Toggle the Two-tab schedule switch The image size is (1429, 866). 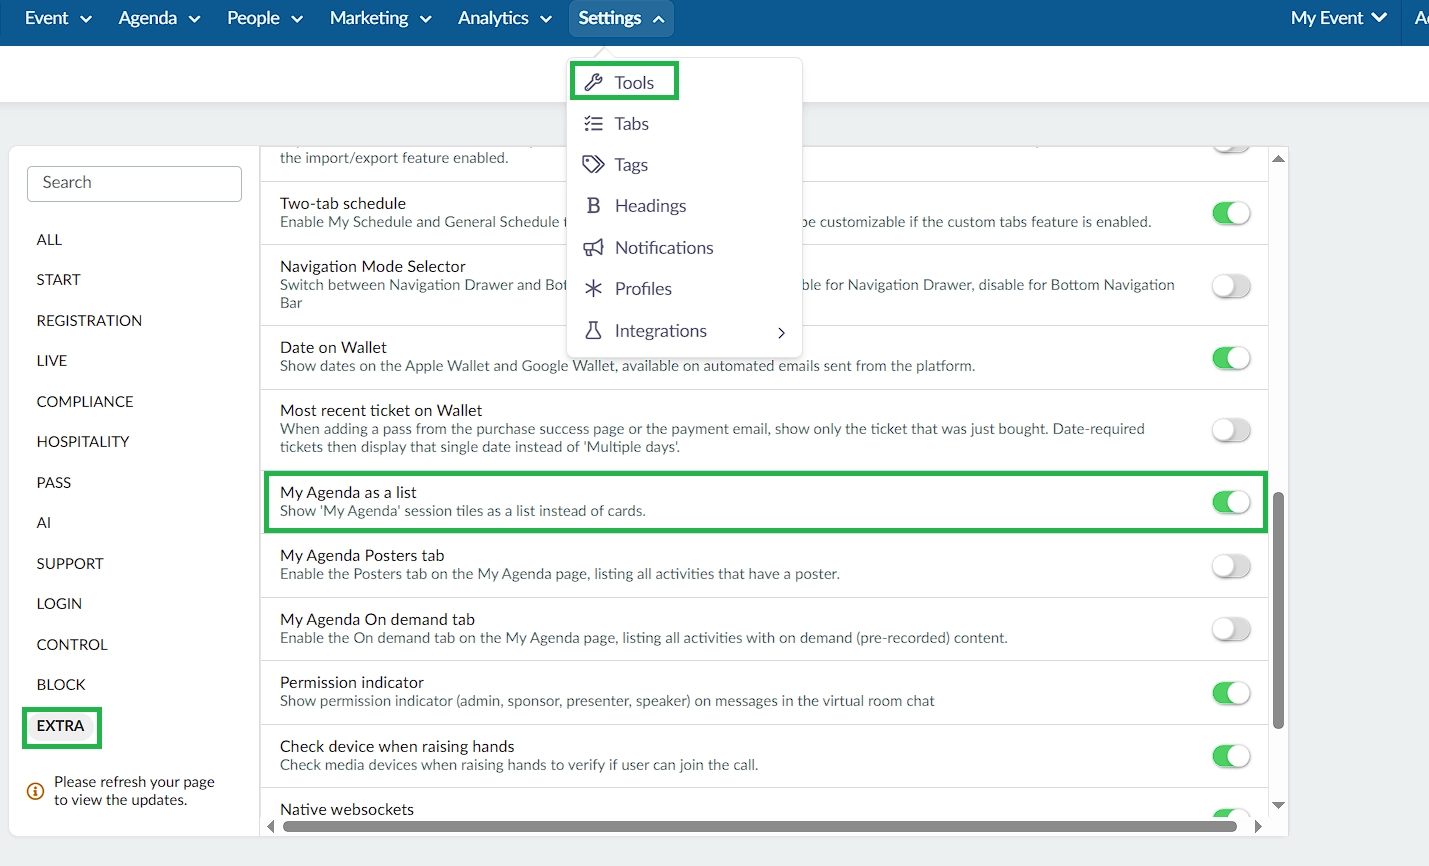point(1231,213)
